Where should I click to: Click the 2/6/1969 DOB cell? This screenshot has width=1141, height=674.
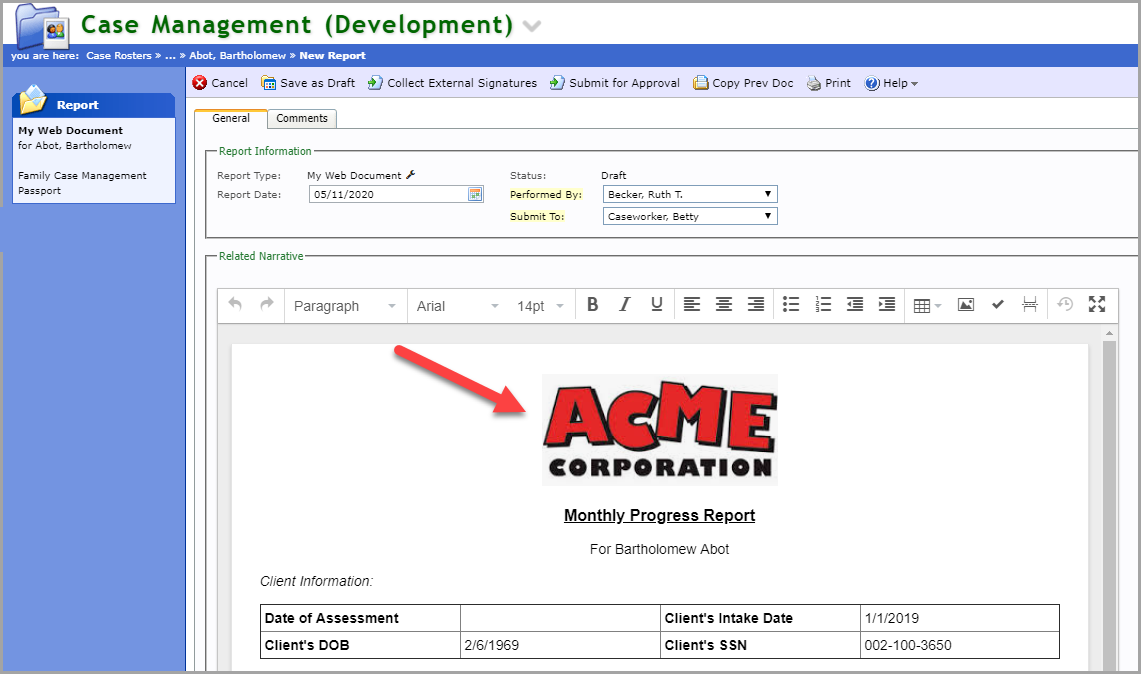click(x=560, y=645)
